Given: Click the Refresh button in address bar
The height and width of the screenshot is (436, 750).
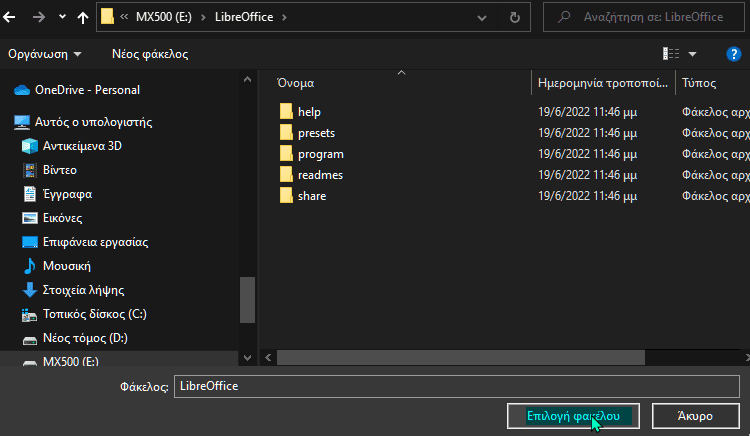Looking at the screenshot, I should (x=514, y=17).
